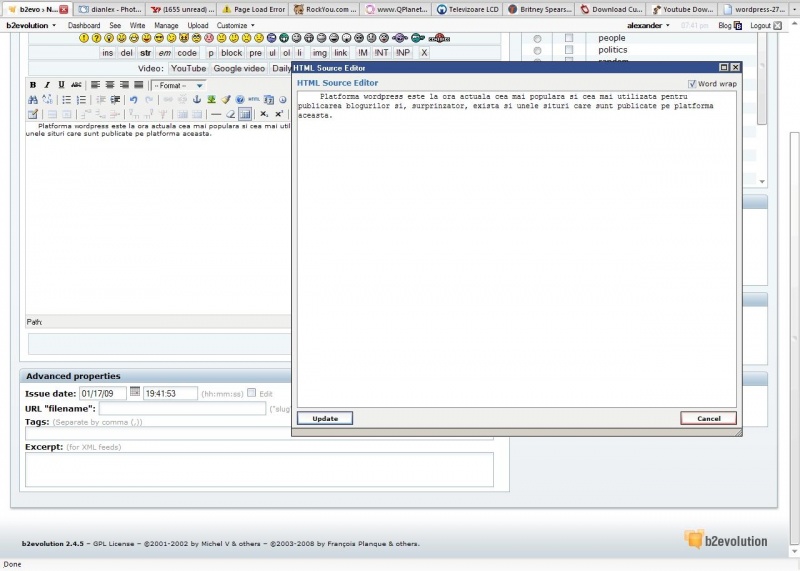Open b2evolution menu dropdown

31,25
